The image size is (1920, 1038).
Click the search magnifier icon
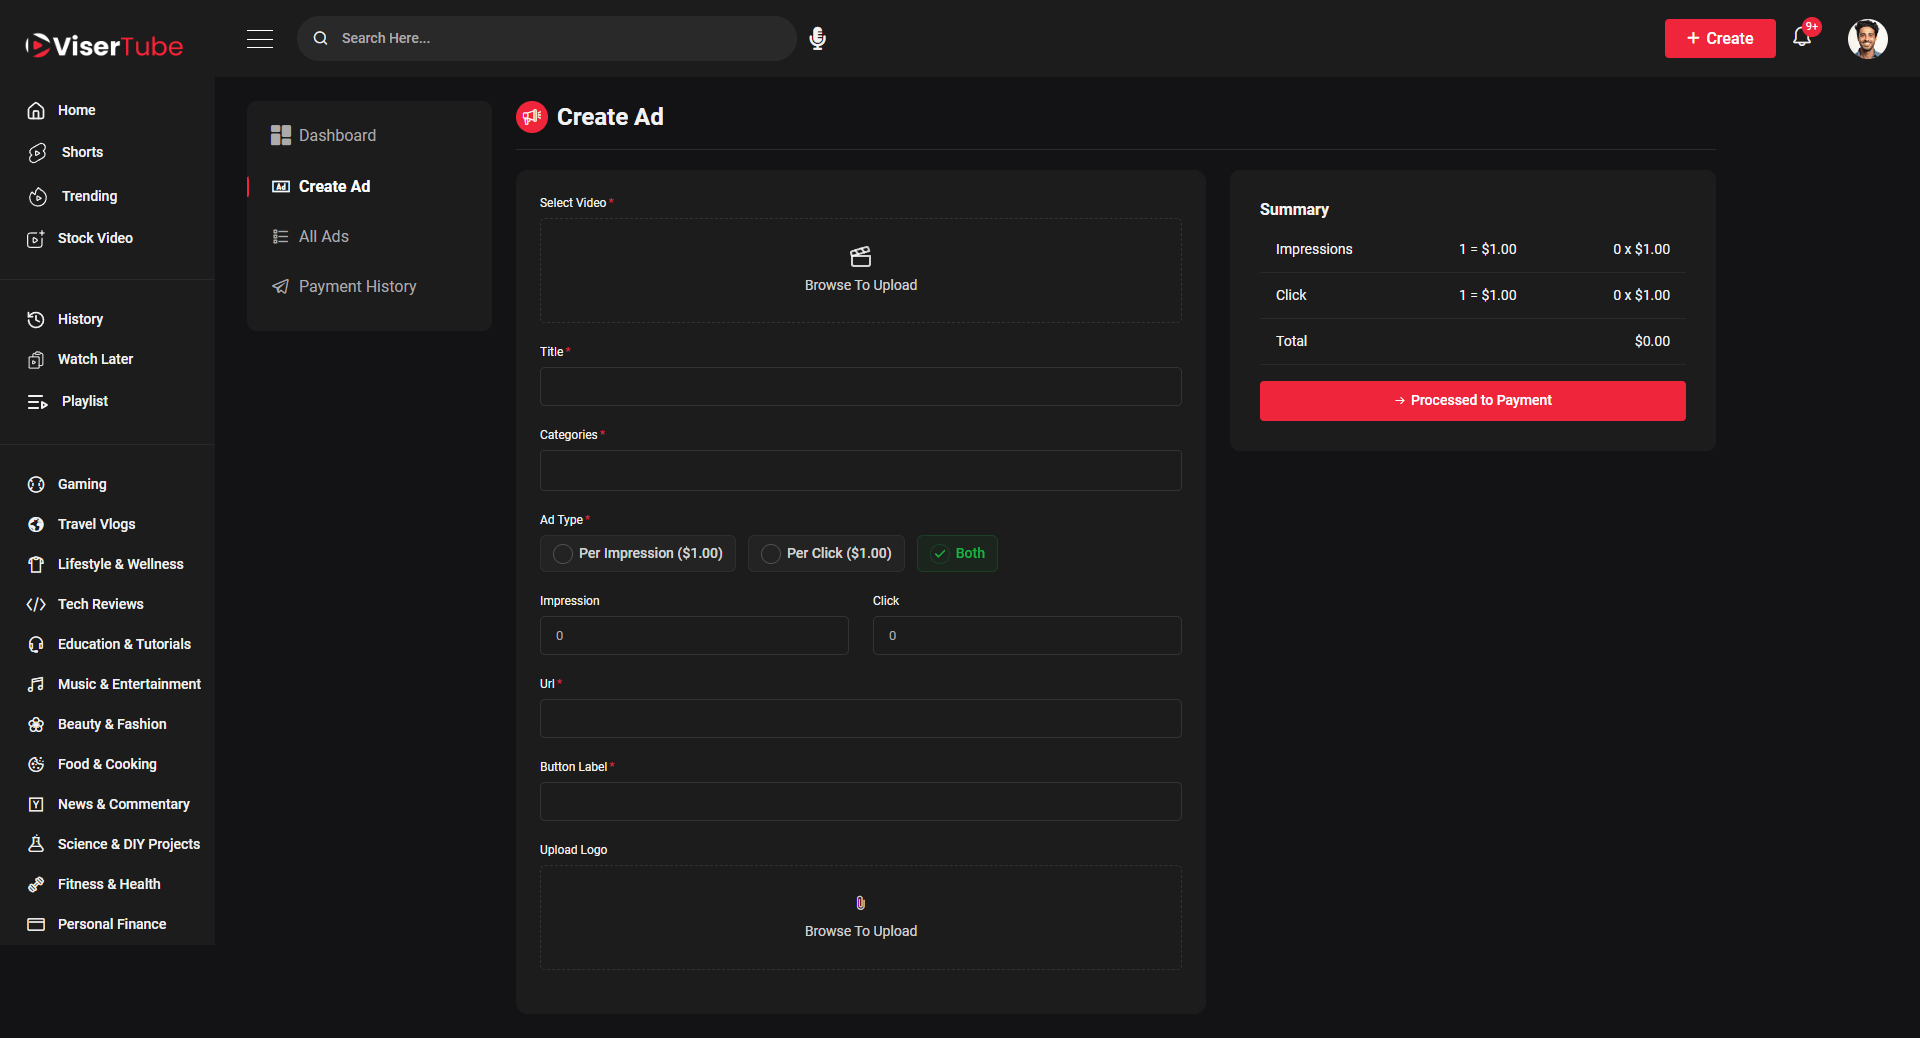coord(321,38)
